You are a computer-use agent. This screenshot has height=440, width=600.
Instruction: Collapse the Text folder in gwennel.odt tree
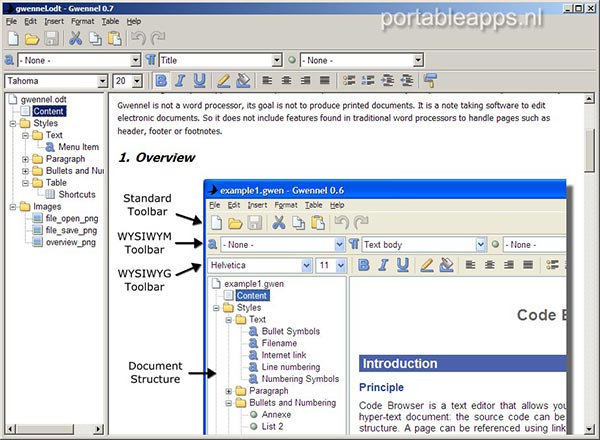[25, 135]
